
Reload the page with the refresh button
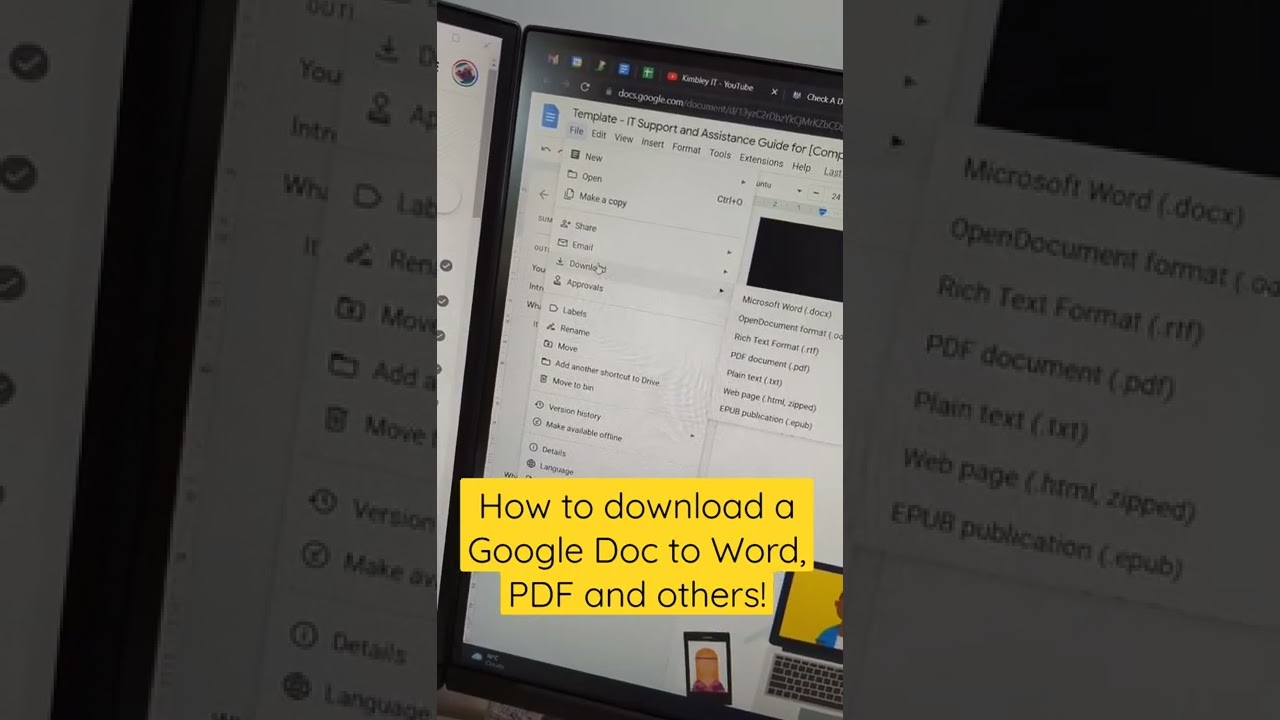tap(585, 87)
